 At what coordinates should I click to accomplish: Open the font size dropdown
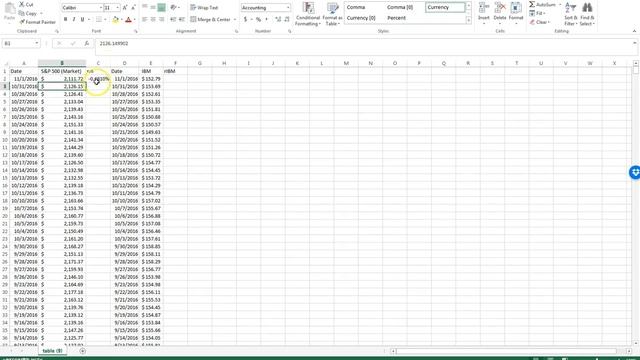118,8
